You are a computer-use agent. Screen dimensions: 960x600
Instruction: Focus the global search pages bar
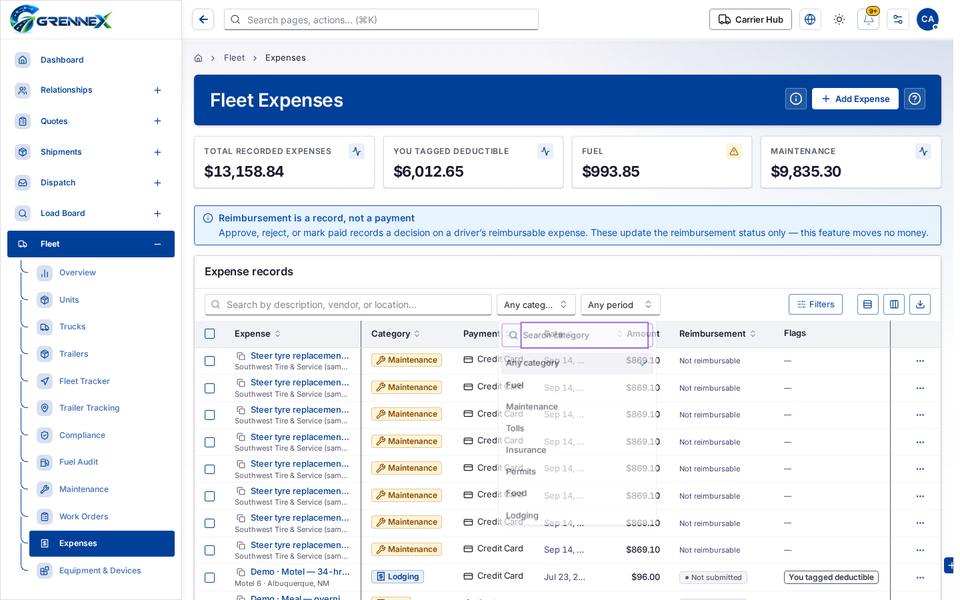[381, 20]
